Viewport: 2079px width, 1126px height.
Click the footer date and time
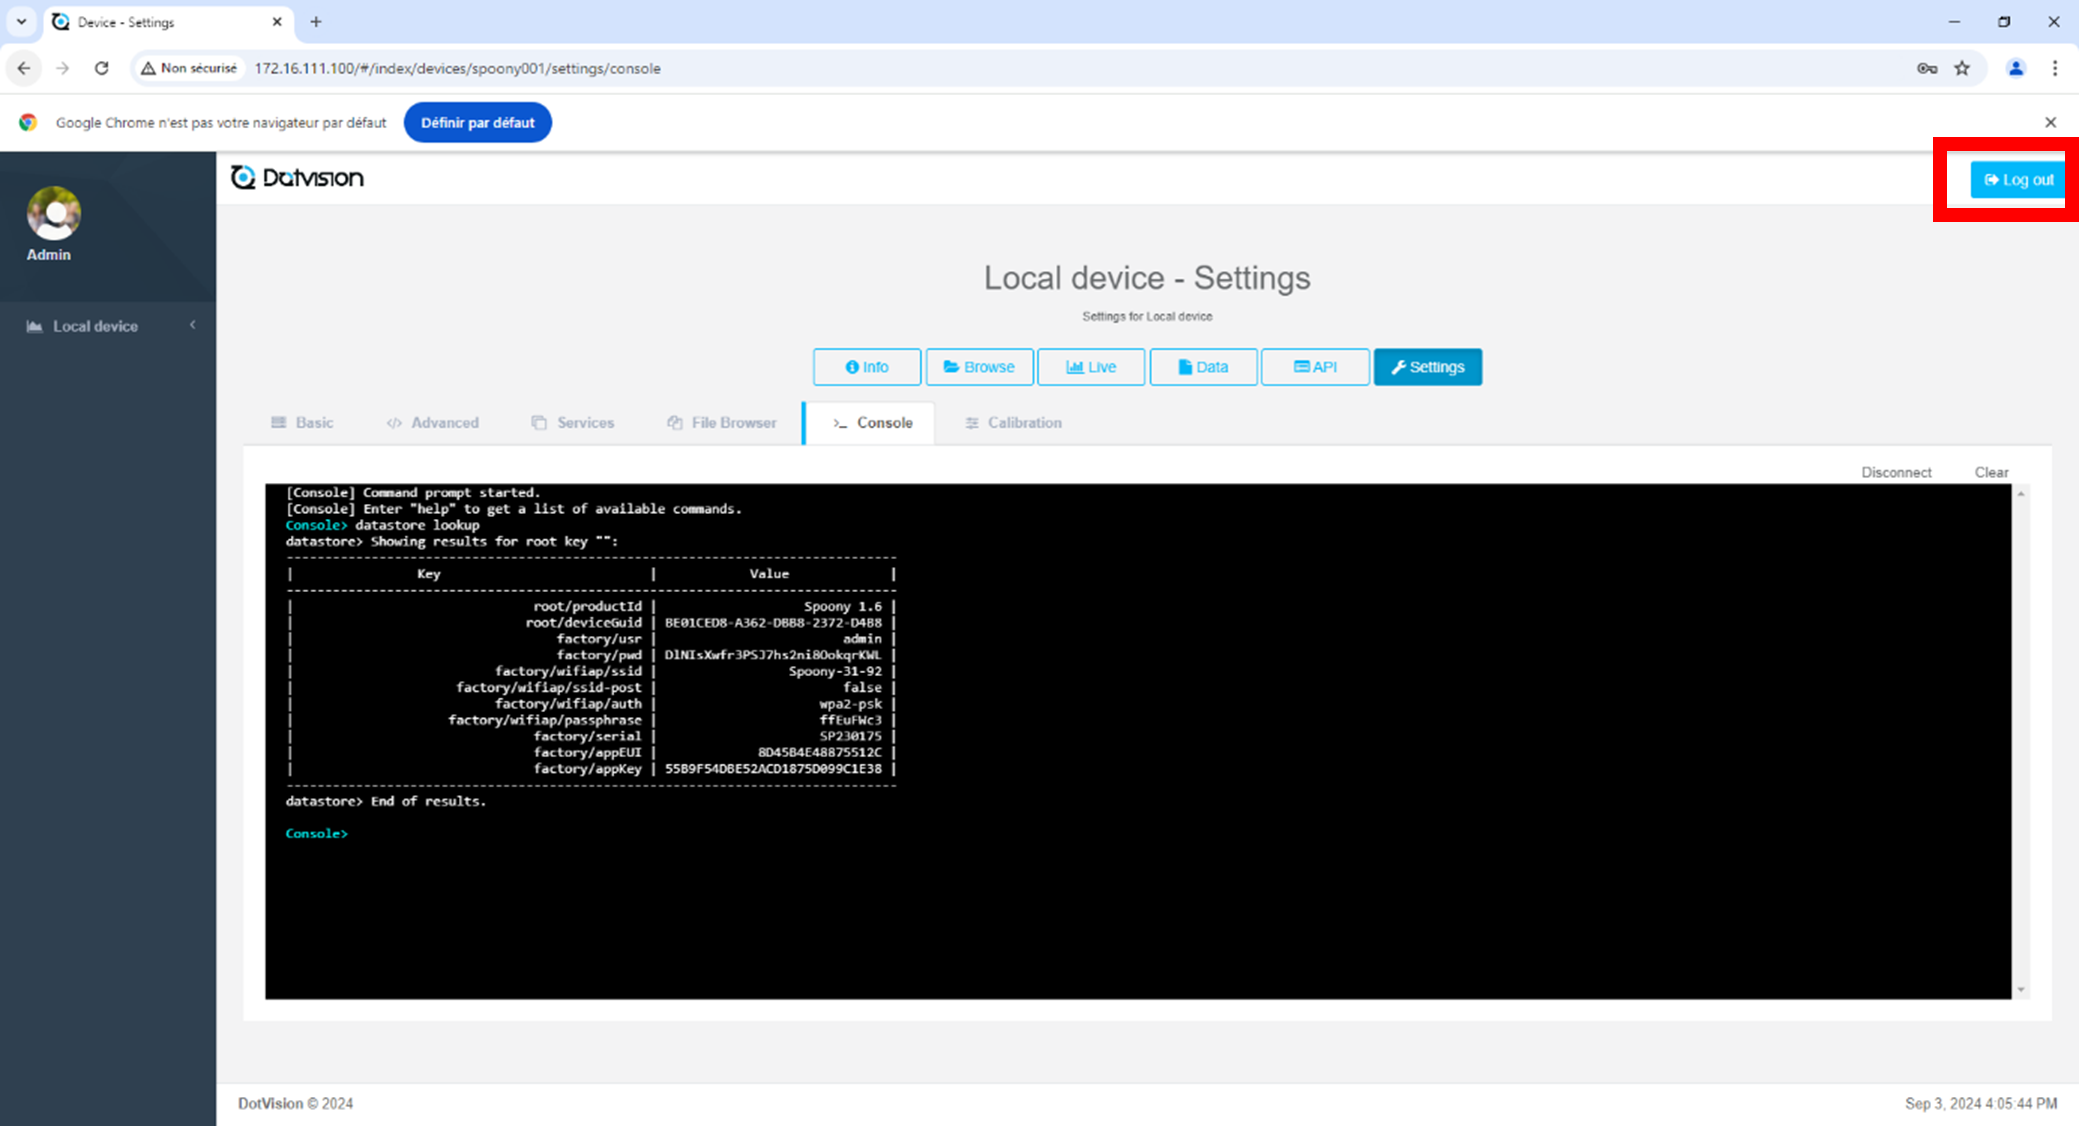pyautogui.click(x=1981, y=1103)
